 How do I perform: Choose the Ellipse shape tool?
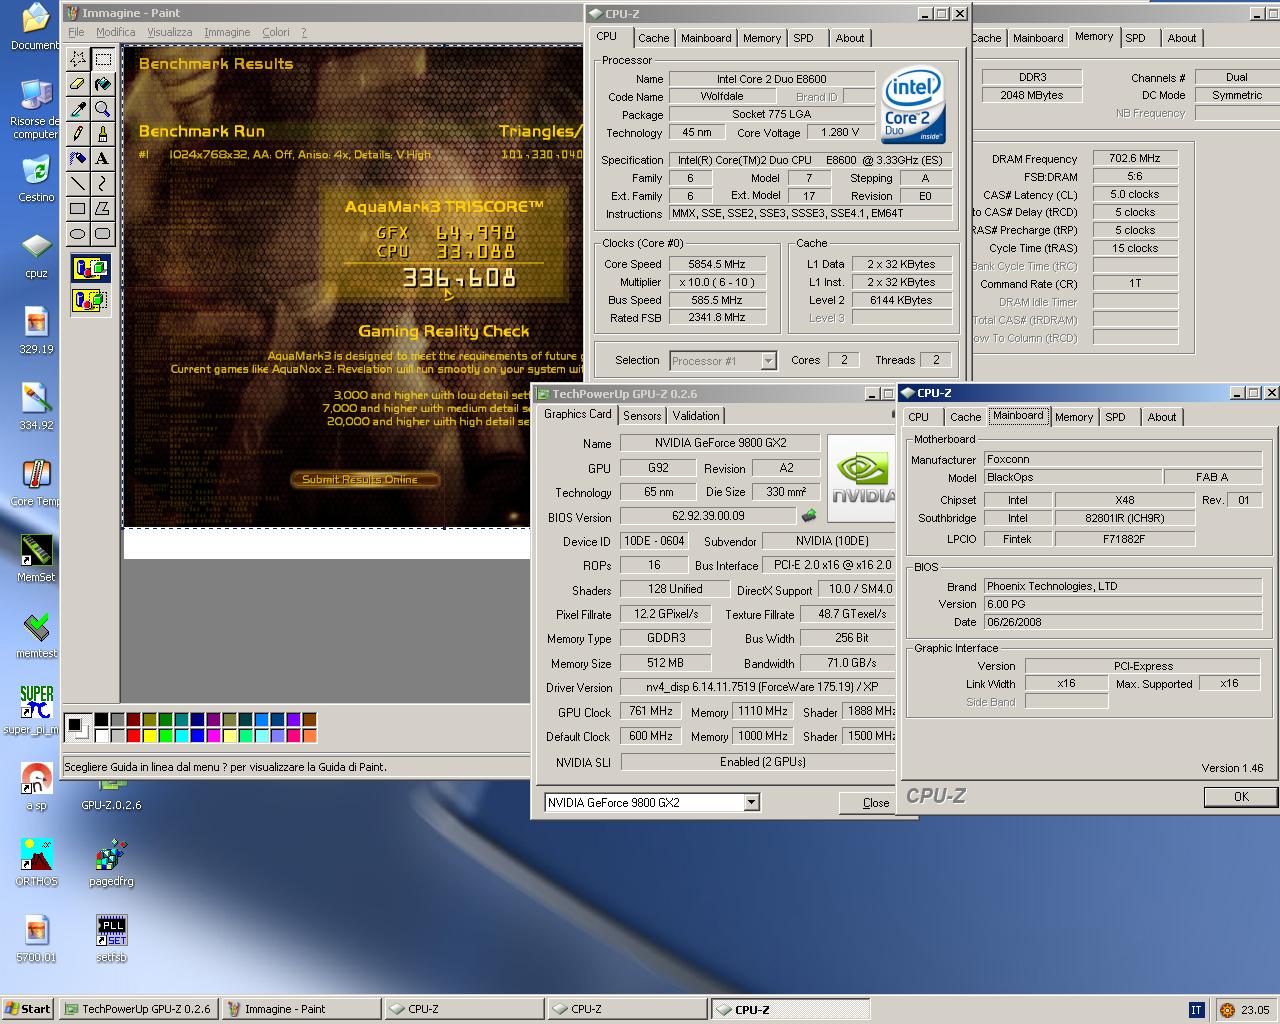(78, 234)
